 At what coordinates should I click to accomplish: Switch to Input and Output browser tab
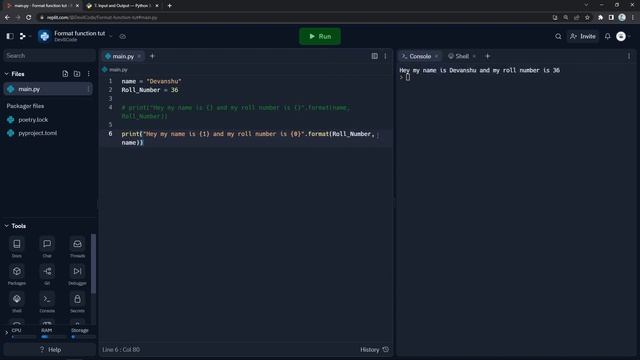click(x=121, y=6)
